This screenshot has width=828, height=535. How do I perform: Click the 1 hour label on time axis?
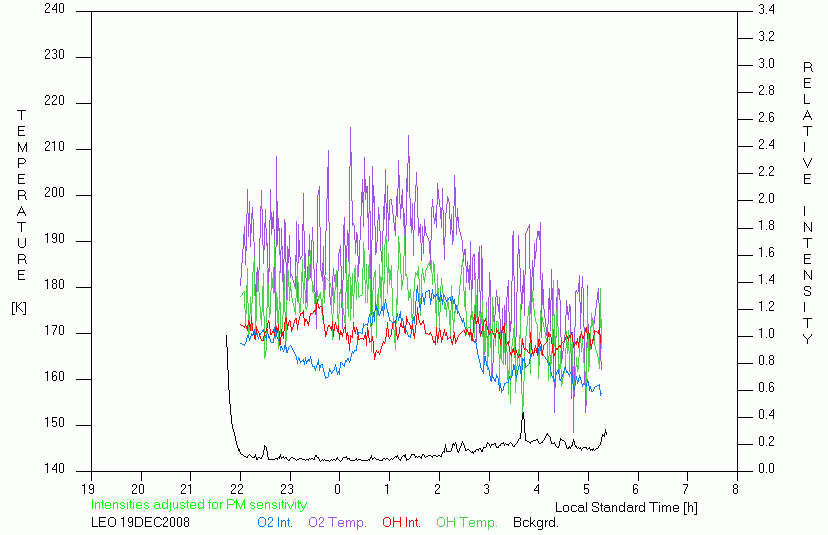click(388, 490)
